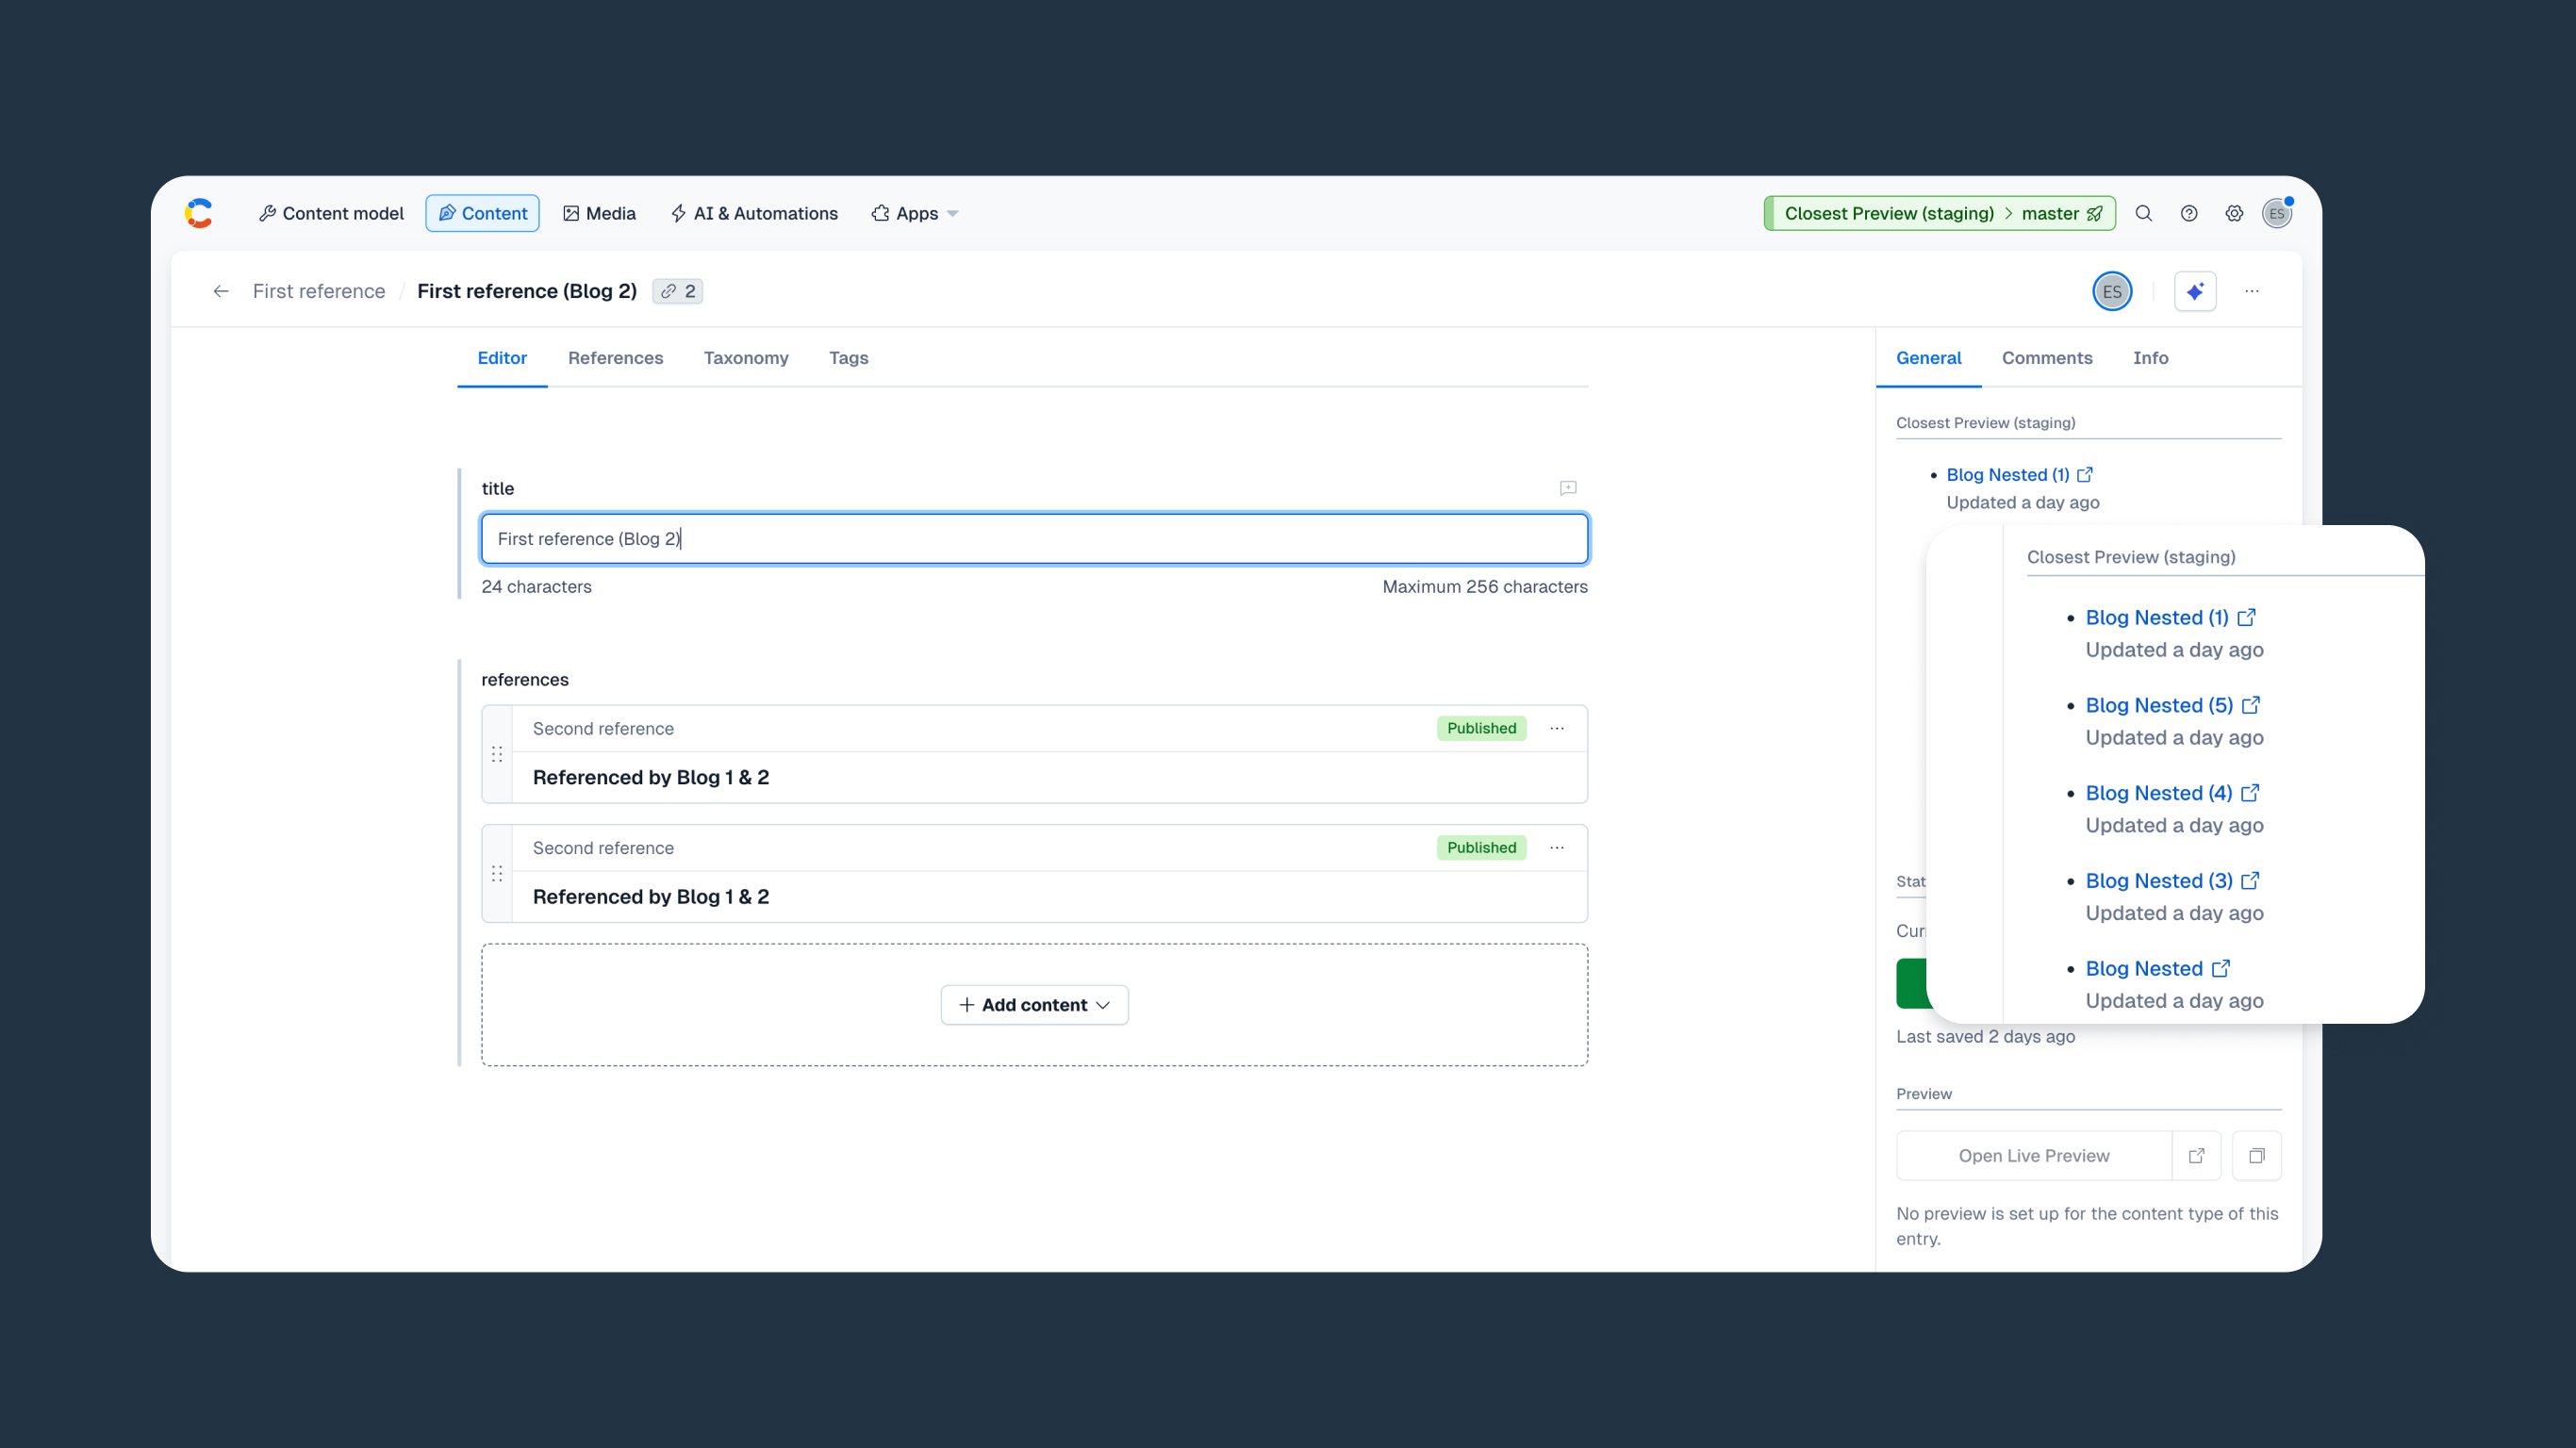Viewport: 2576px width, 1448px height.
Task: Open the search magnifier icon
Action: click(2143, 213)
